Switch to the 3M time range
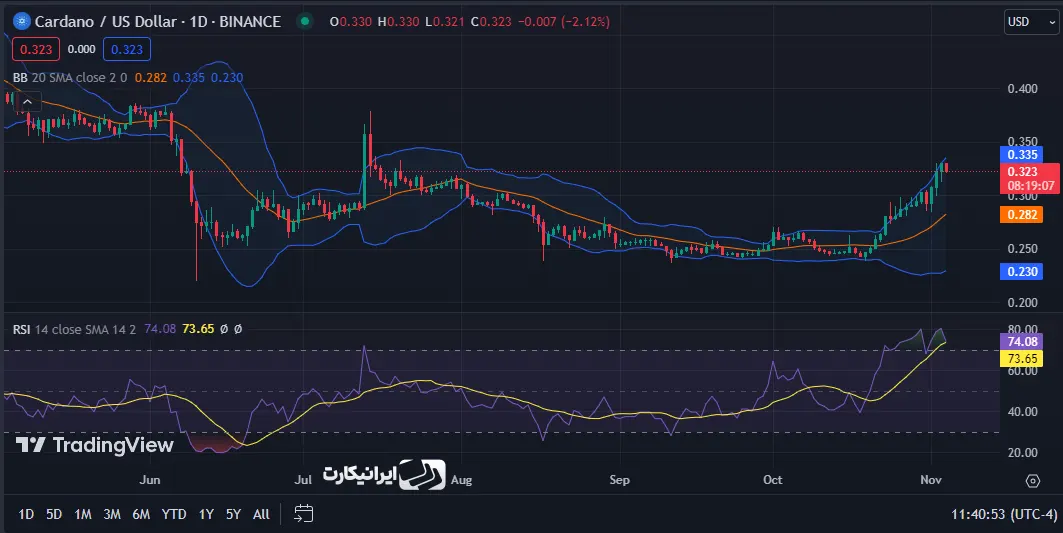Image resolution: width=1063 pixels, height=533 pixels. click(x=112, y=514)
